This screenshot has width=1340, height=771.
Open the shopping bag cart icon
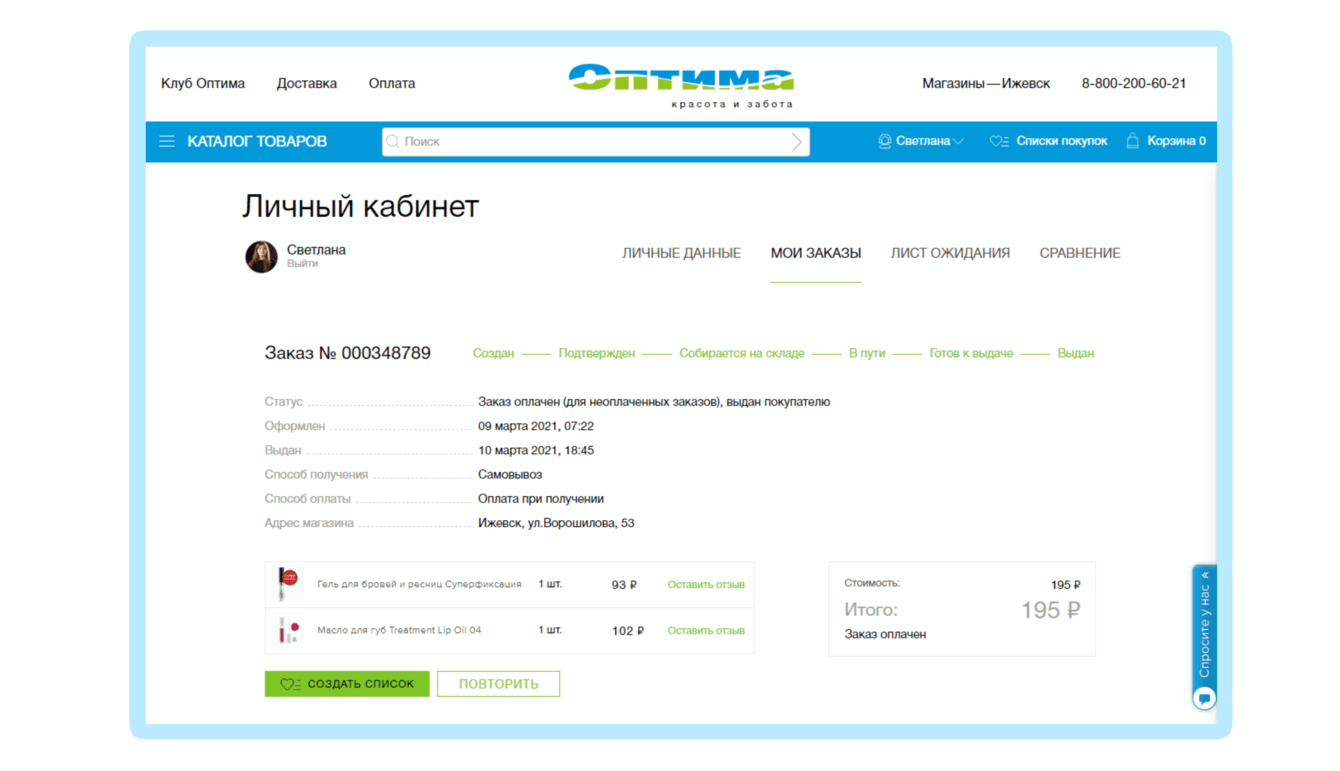1133,141
